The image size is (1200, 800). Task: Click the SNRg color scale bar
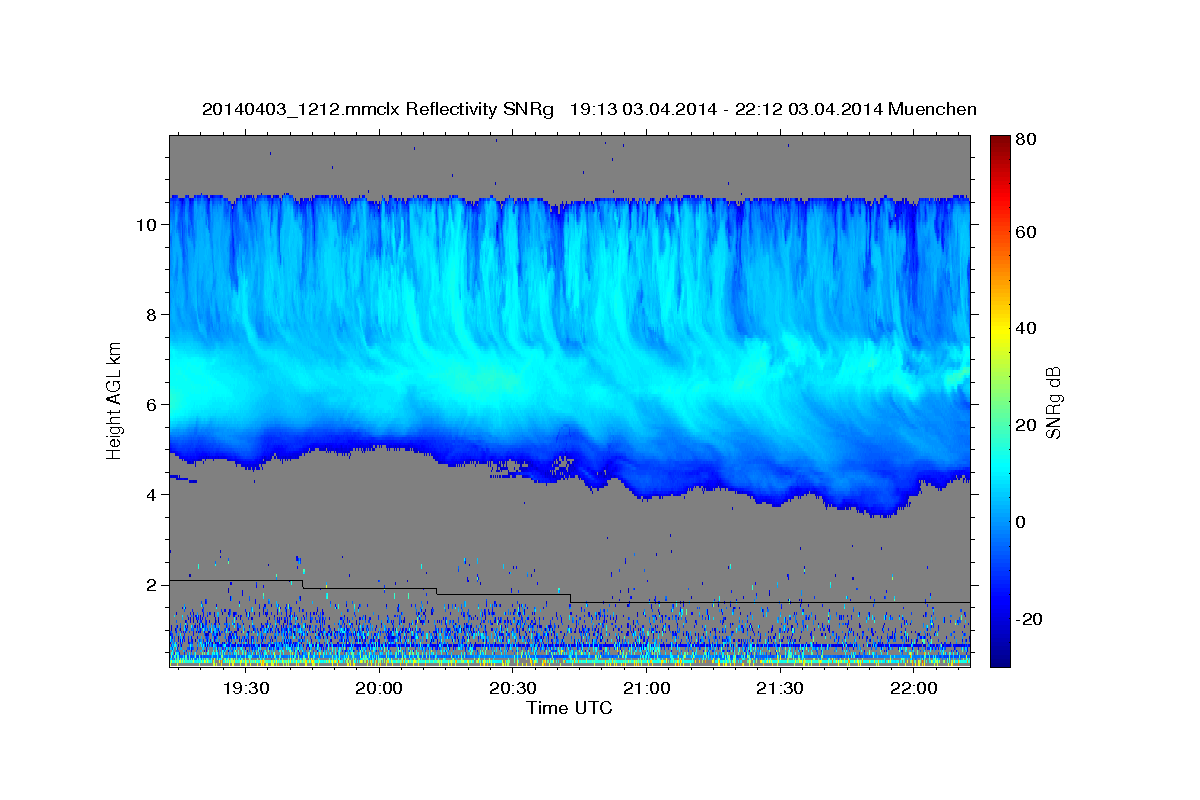point(1000,401)
